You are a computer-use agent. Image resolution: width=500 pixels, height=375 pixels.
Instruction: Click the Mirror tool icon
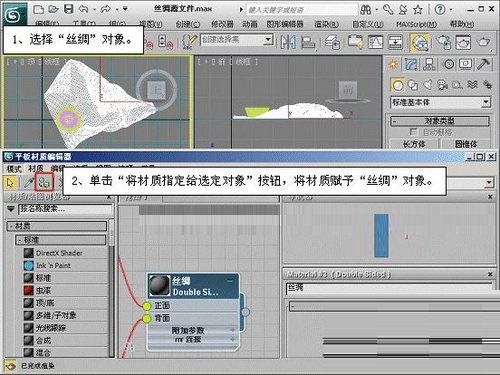pos(288,42)
